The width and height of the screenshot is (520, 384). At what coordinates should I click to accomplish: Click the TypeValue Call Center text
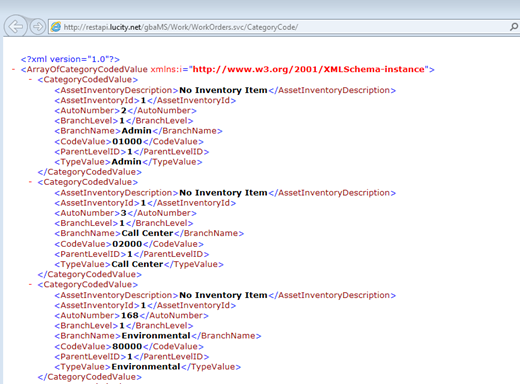coord(137,264)
